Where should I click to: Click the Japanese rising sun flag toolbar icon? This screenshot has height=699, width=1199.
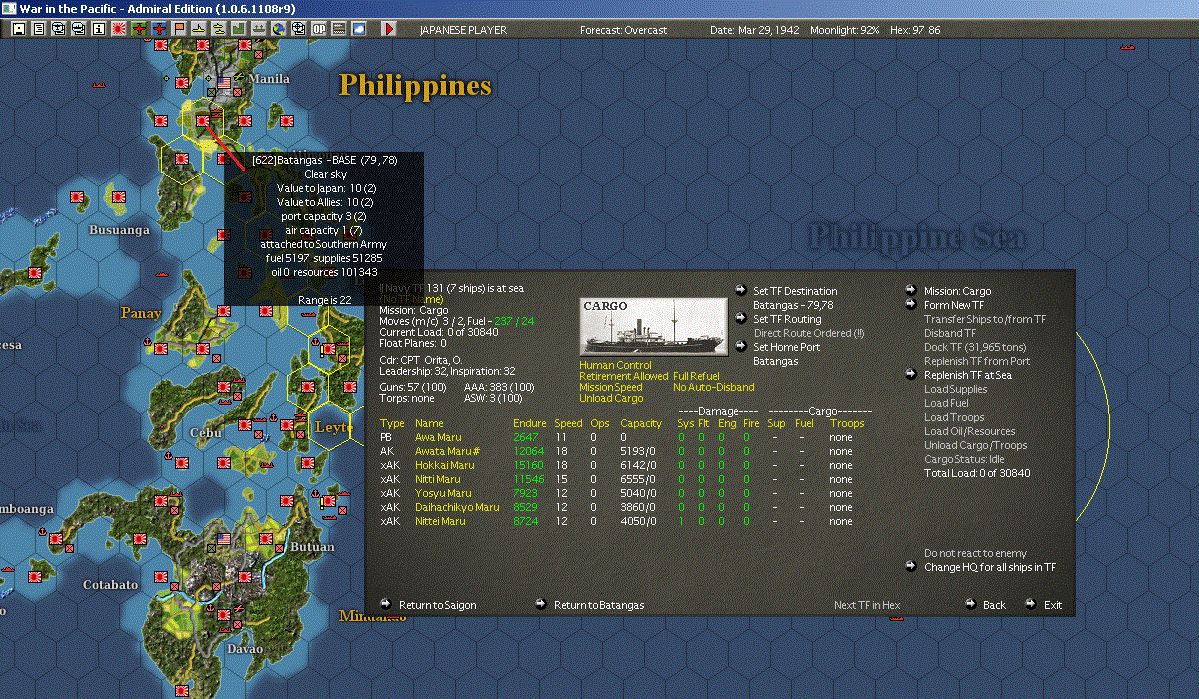(119, 29)
